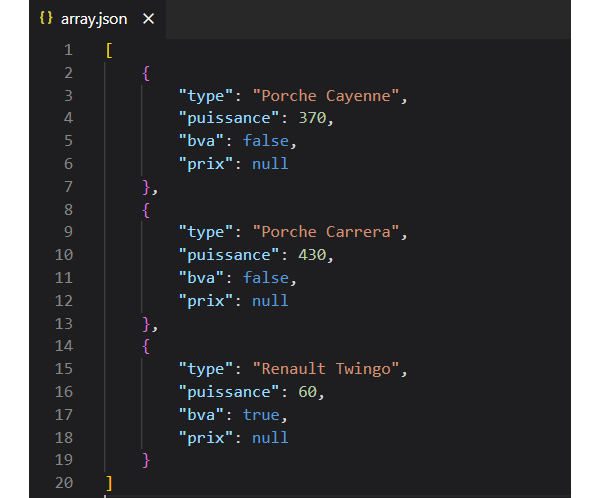
Task: Click the "Porche Carrera" string value
Action: [x=326, y=232]
